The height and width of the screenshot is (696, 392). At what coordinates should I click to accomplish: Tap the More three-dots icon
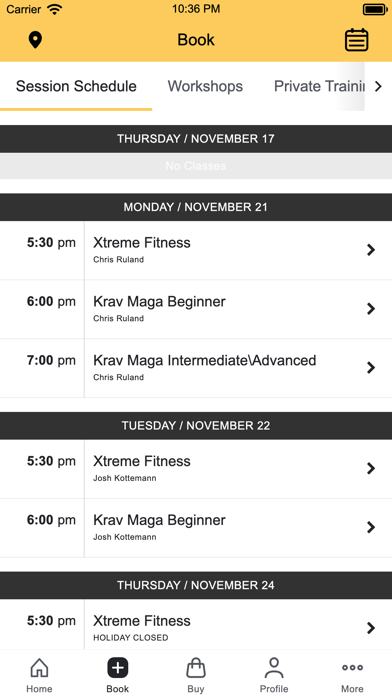click(352, 667)
